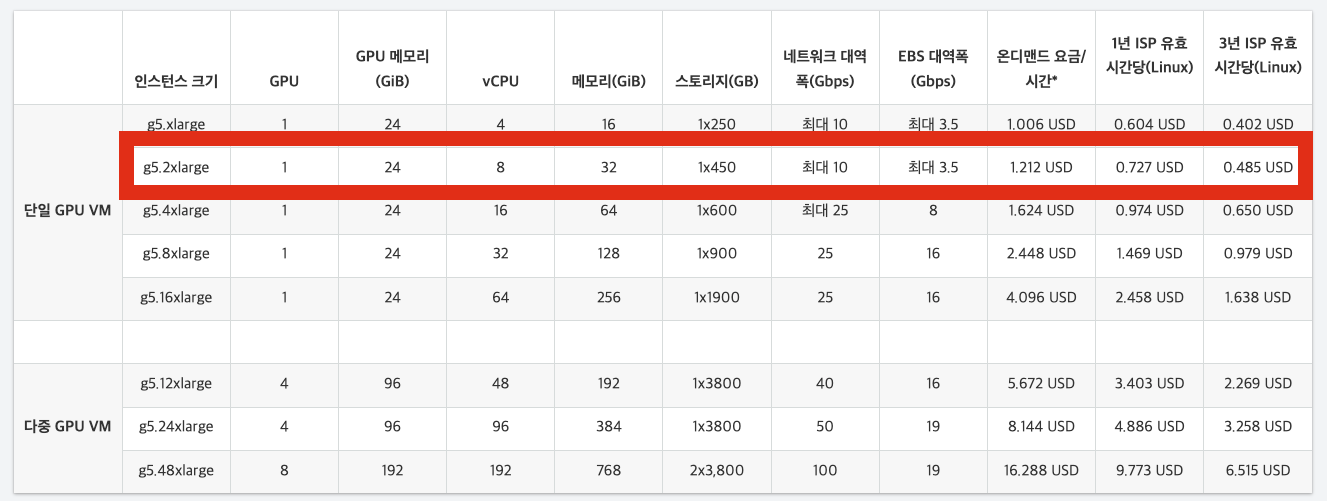Click the 2.458 USD 1-year price

[1149, 297]
